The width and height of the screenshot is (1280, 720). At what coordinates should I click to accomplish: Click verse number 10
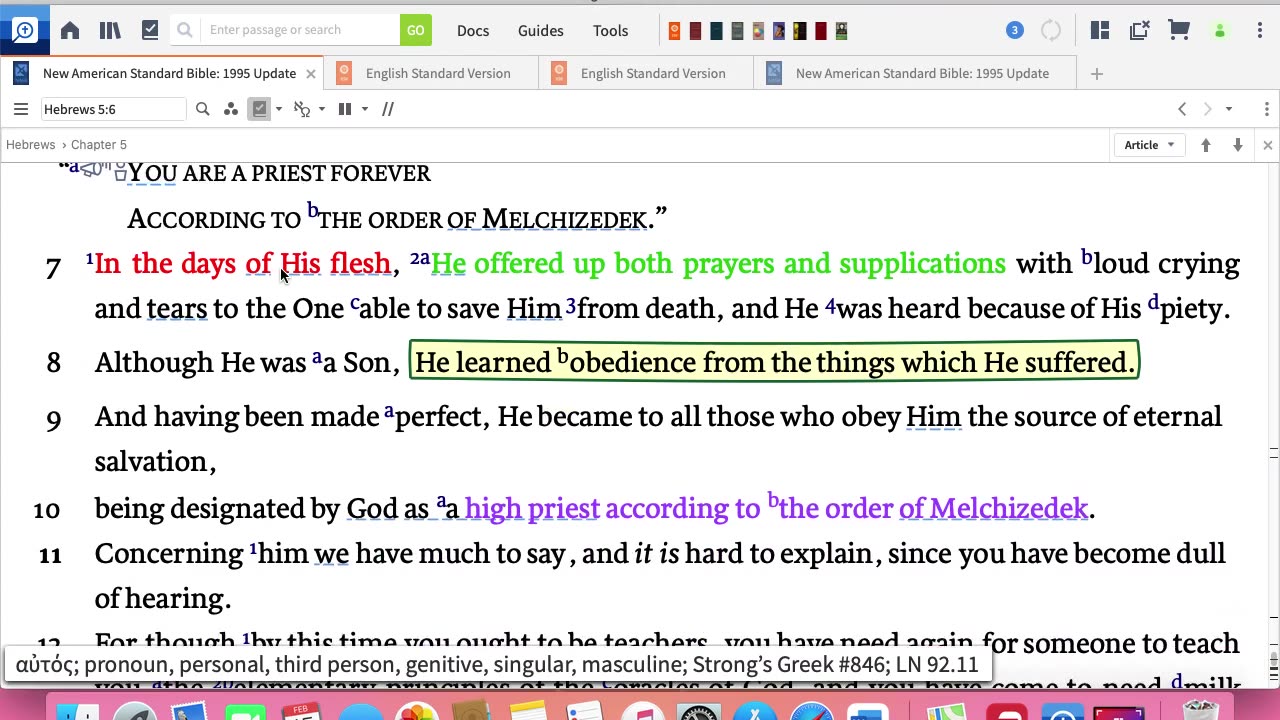point(46,509)
